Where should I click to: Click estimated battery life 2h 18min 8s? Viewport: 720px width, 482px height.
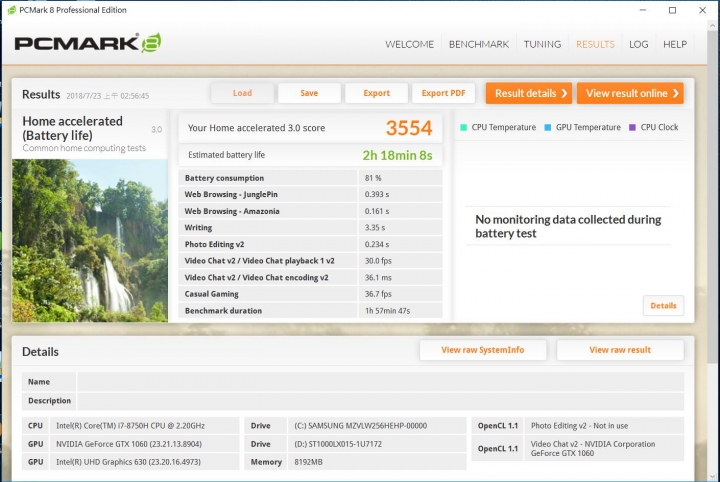pyautogui.click(x=397, y=155)
